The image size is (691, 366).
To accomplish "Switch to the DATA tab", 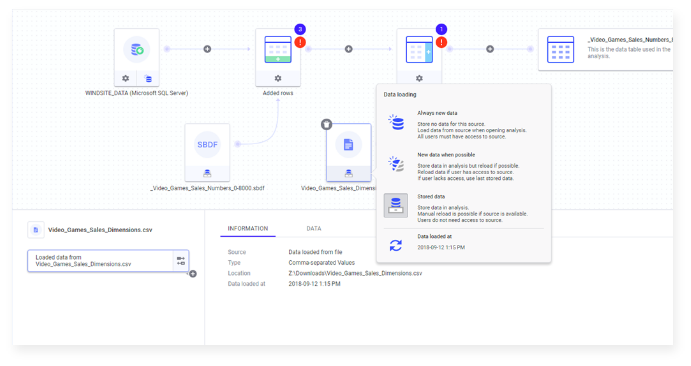I will point(314,229).
